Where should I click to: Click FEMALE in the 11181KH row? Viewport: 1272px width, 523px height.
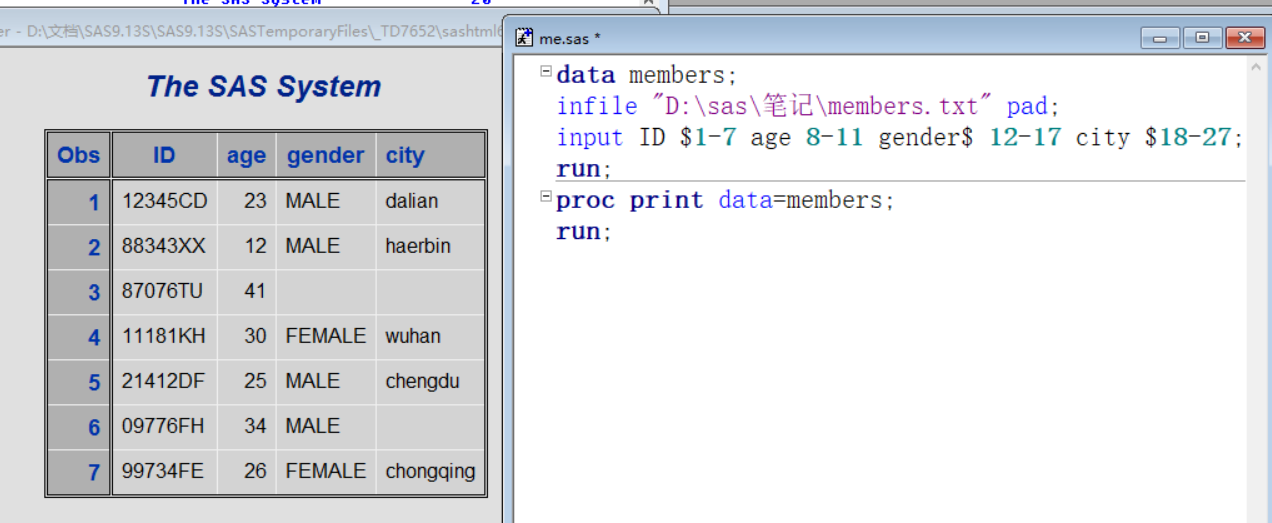pos(326,336)
